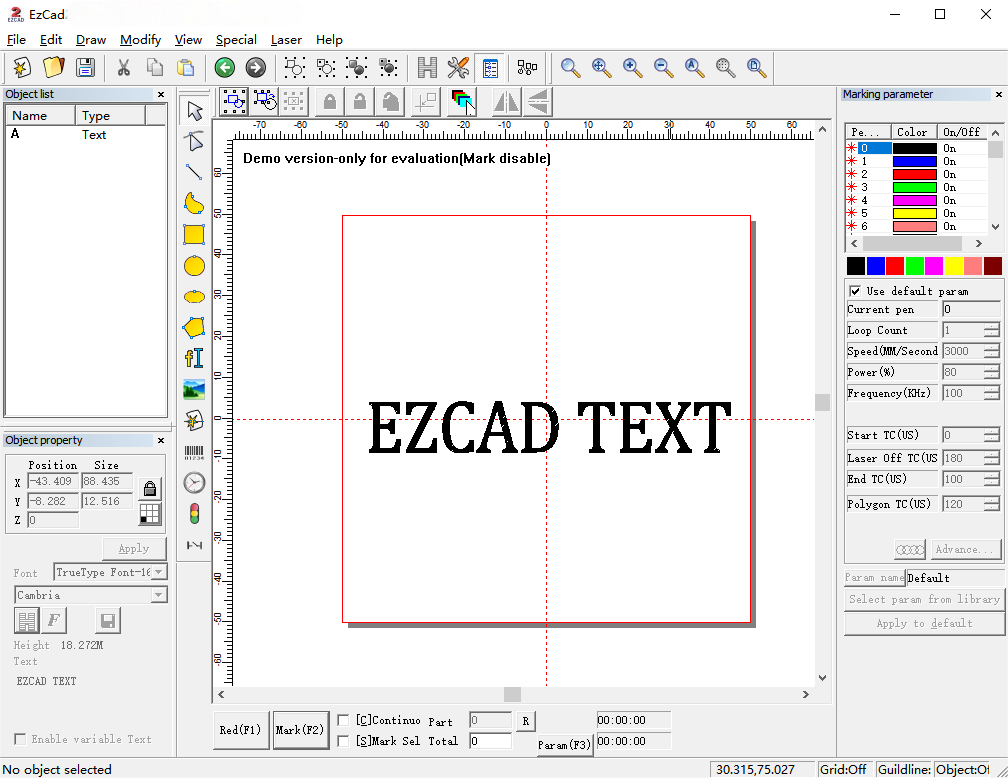Pick the blue swatch in color palette
The height and width of the screenshot is (778, 1008).
click(x=876, y=266)
